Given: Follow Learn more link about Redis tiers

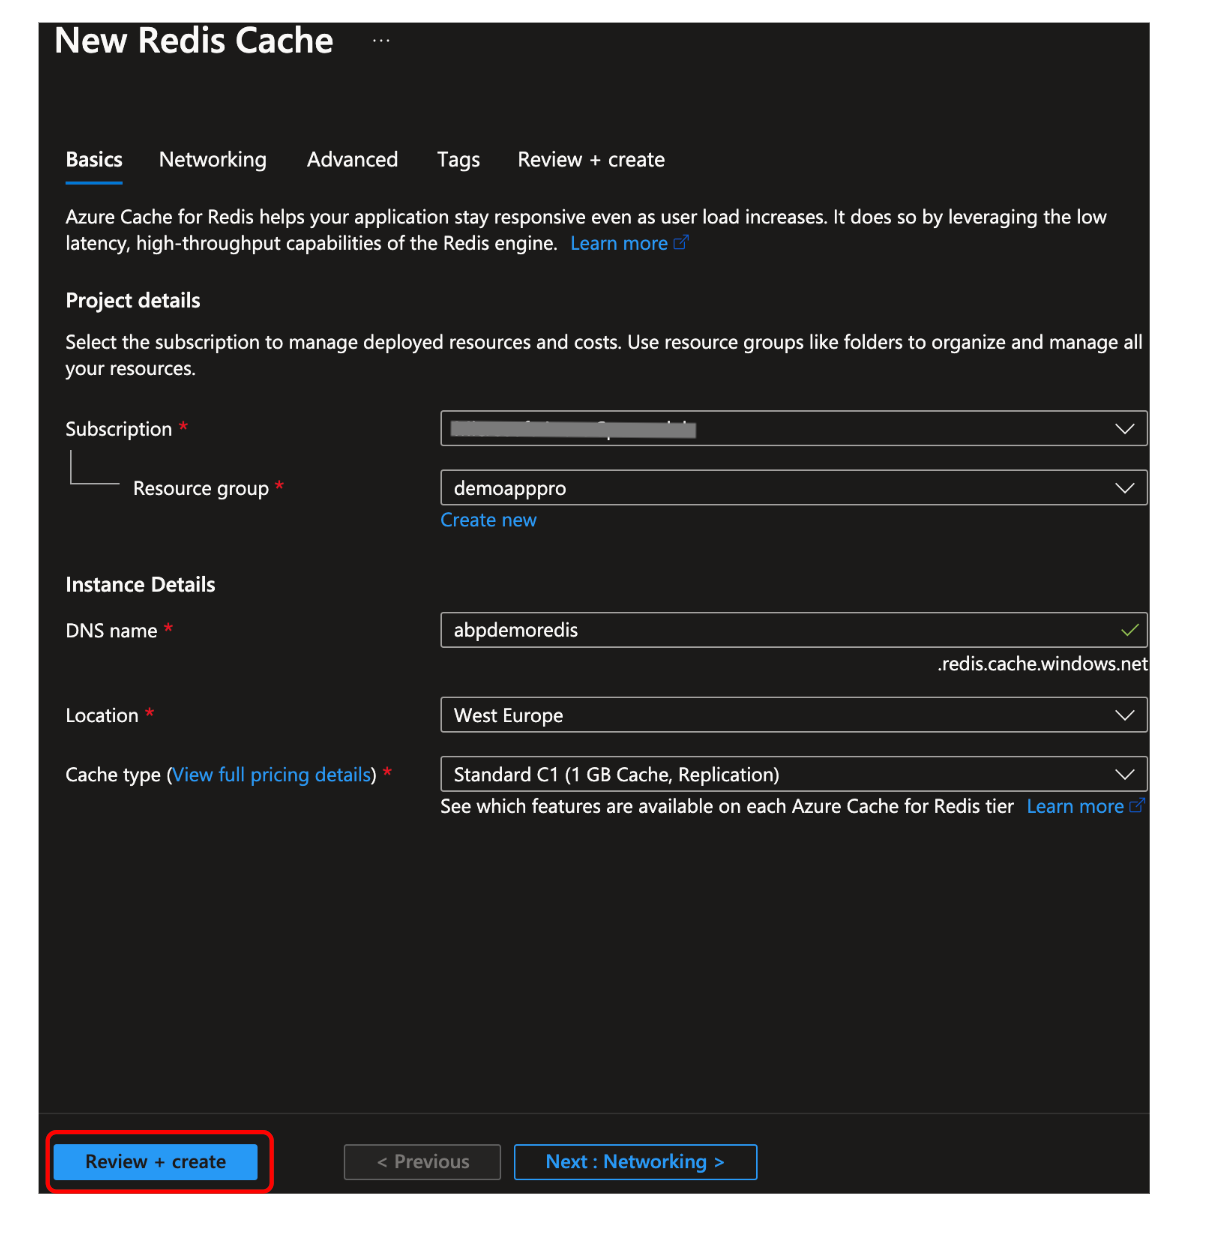Looking at the screenshot, I should [x=1085, y=806].
